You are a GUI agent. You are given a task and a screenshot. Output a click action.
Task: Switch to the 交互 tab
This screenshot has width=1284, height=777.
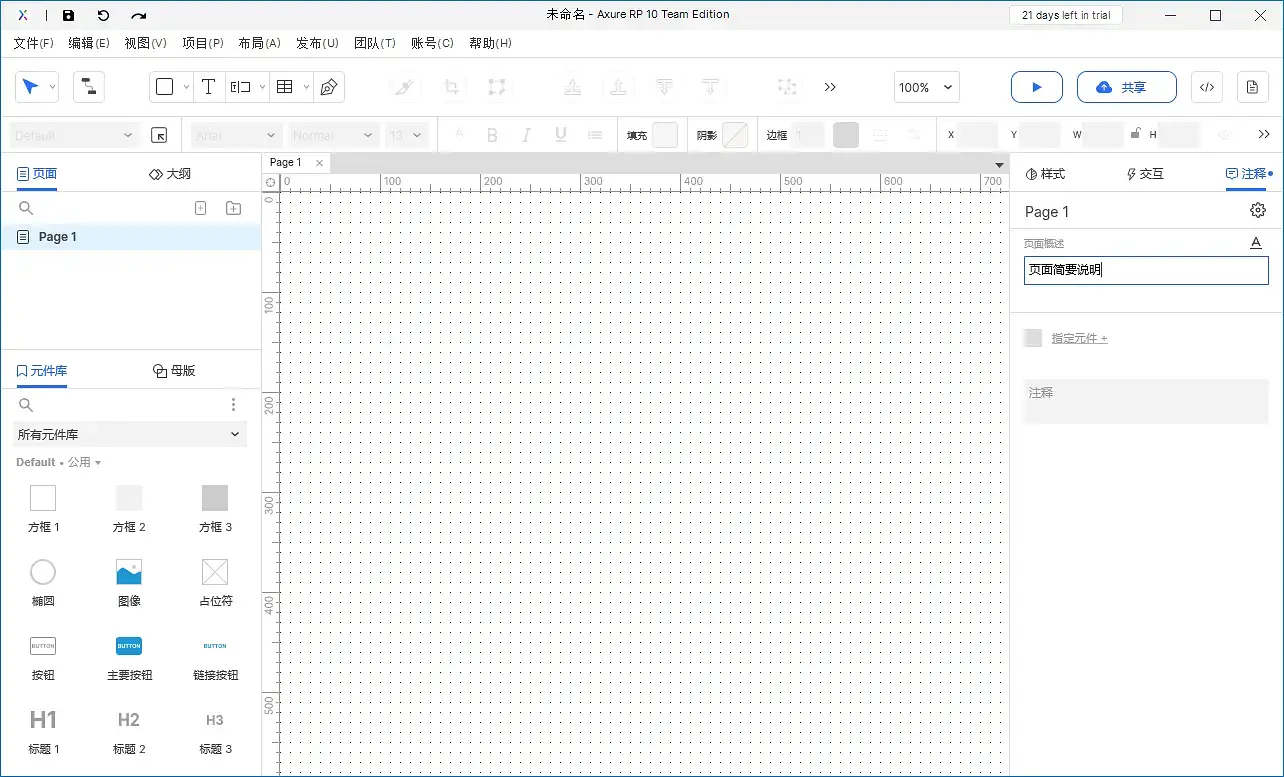(1144, 173)
